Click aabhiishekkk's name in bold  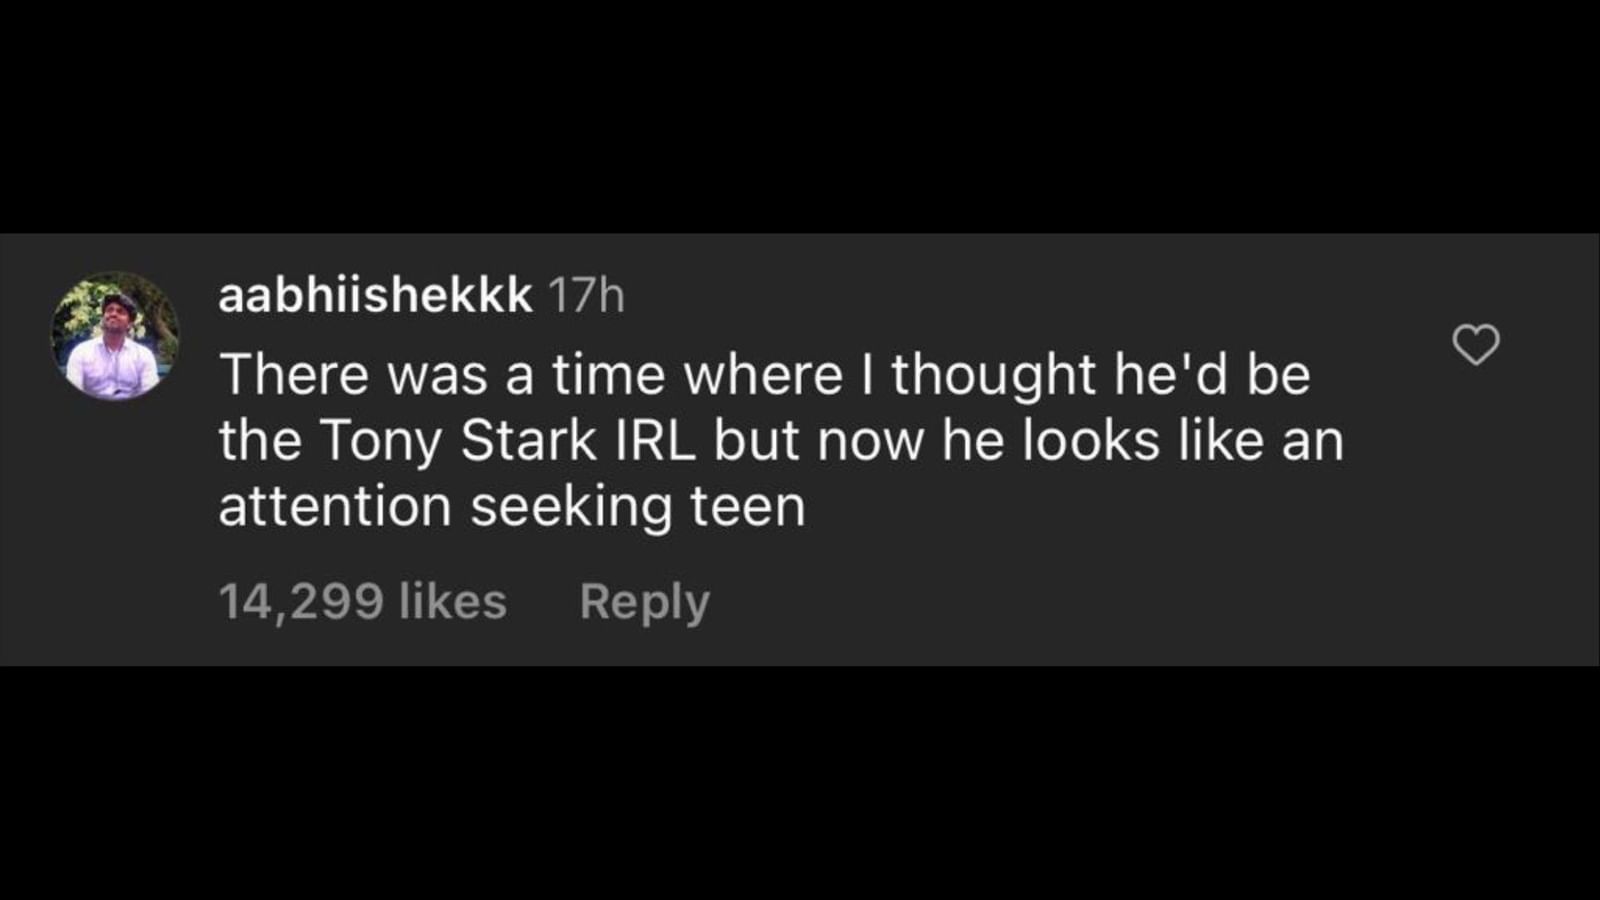coord(372,294)
